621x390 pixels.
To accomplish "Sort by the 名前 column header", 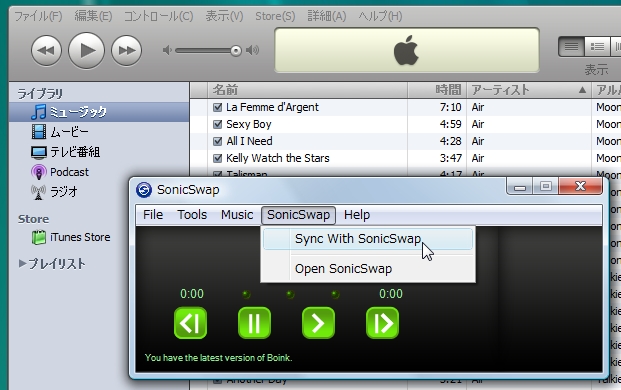I will point(307,90).
